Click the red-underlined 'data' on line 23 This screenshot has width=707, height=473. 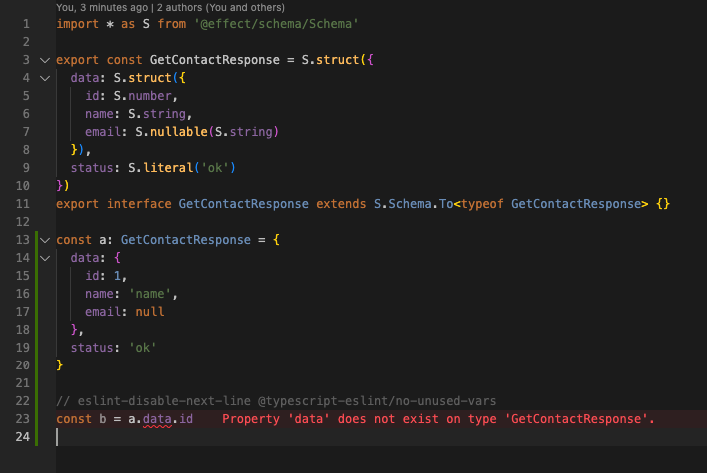(157, 419)
